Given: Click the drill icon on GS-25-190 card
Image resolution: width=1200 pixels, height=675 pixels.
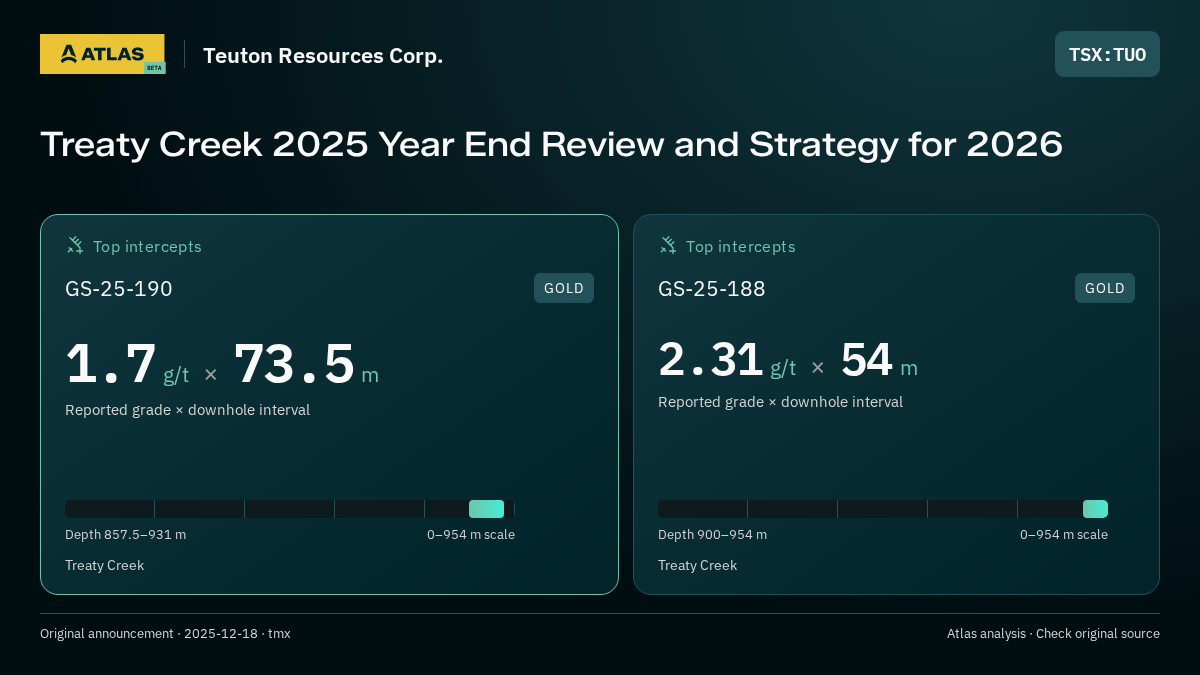Looking at the screenshot, I should pos(75,245).
